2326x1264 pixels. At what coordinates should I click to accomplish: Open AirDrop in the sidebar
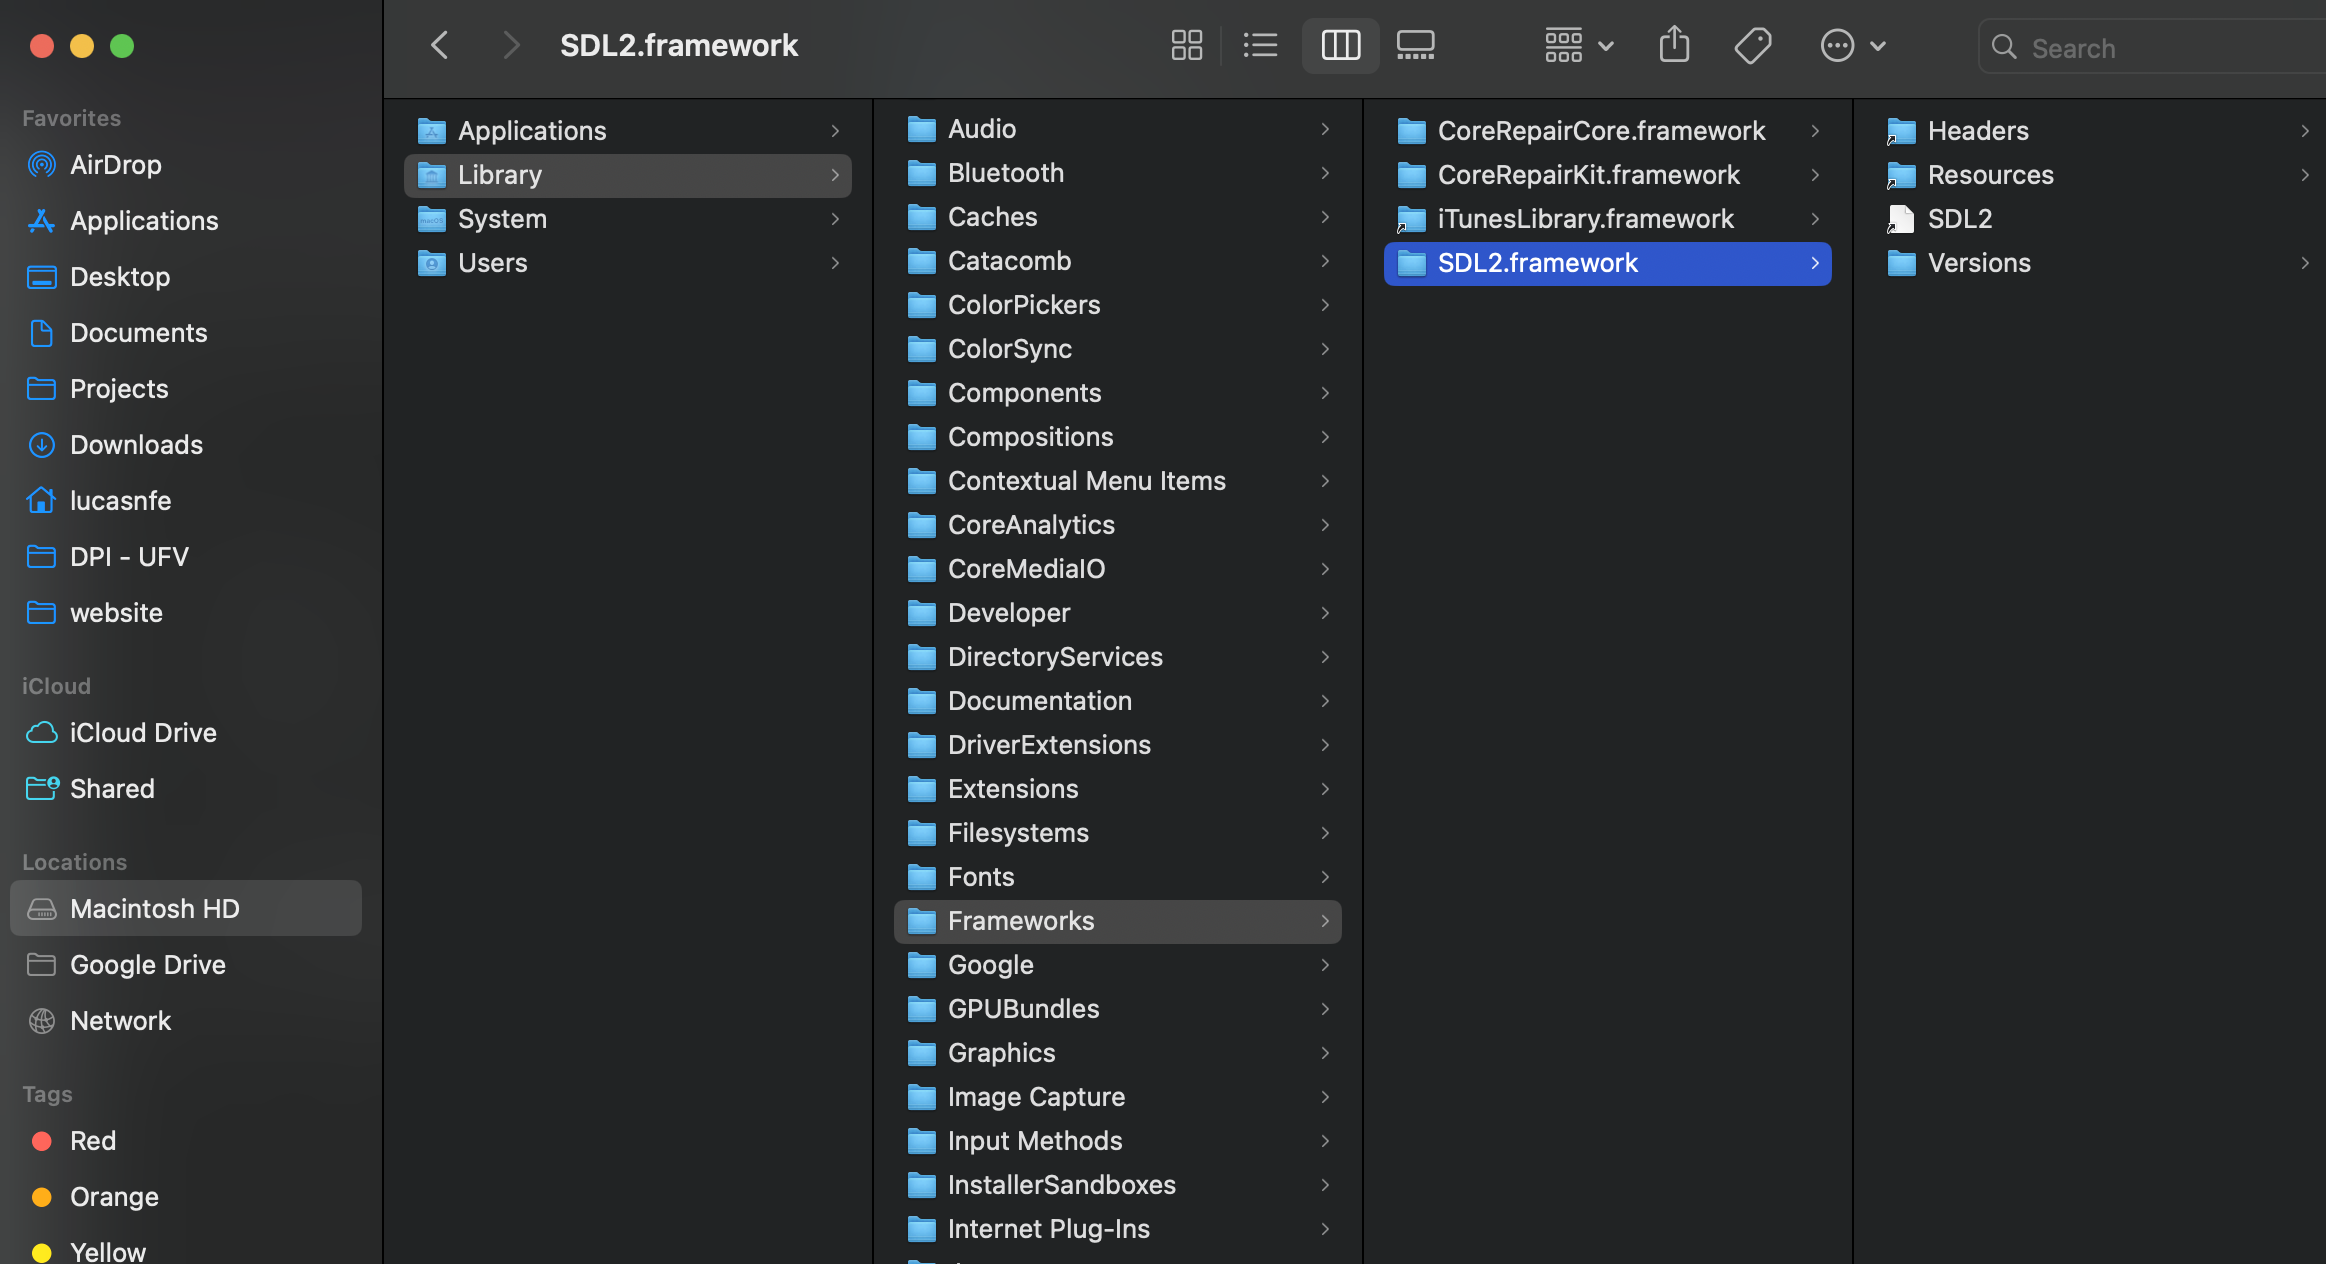(x=115, y=165)
